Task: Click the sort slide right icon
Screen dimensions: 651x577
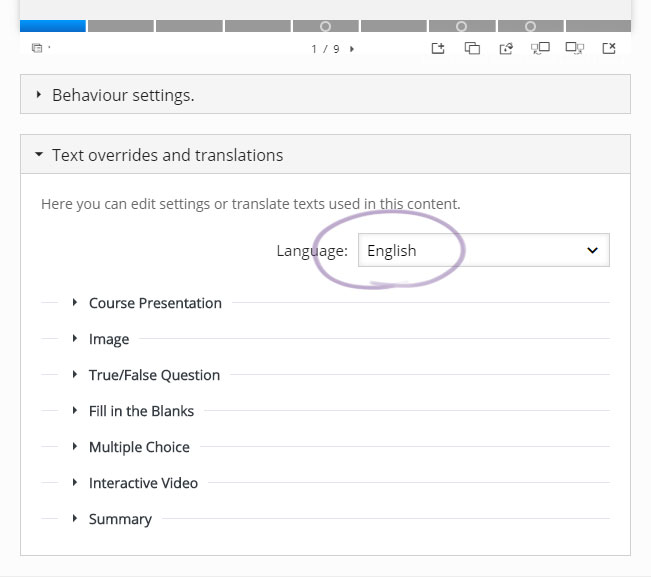Action: click(575, 49)
